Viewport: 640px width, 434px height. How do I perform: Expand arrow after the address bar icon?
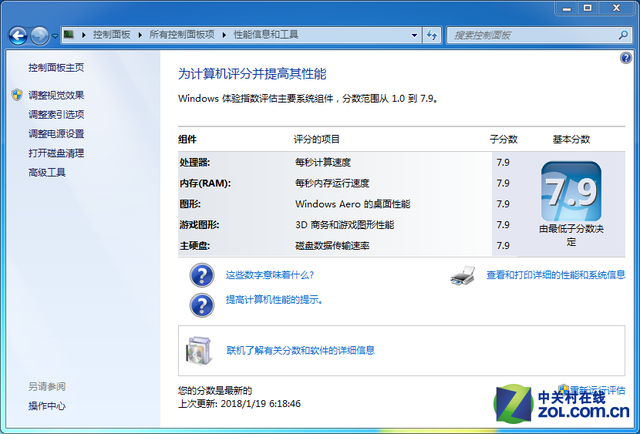tap(84, 35)
